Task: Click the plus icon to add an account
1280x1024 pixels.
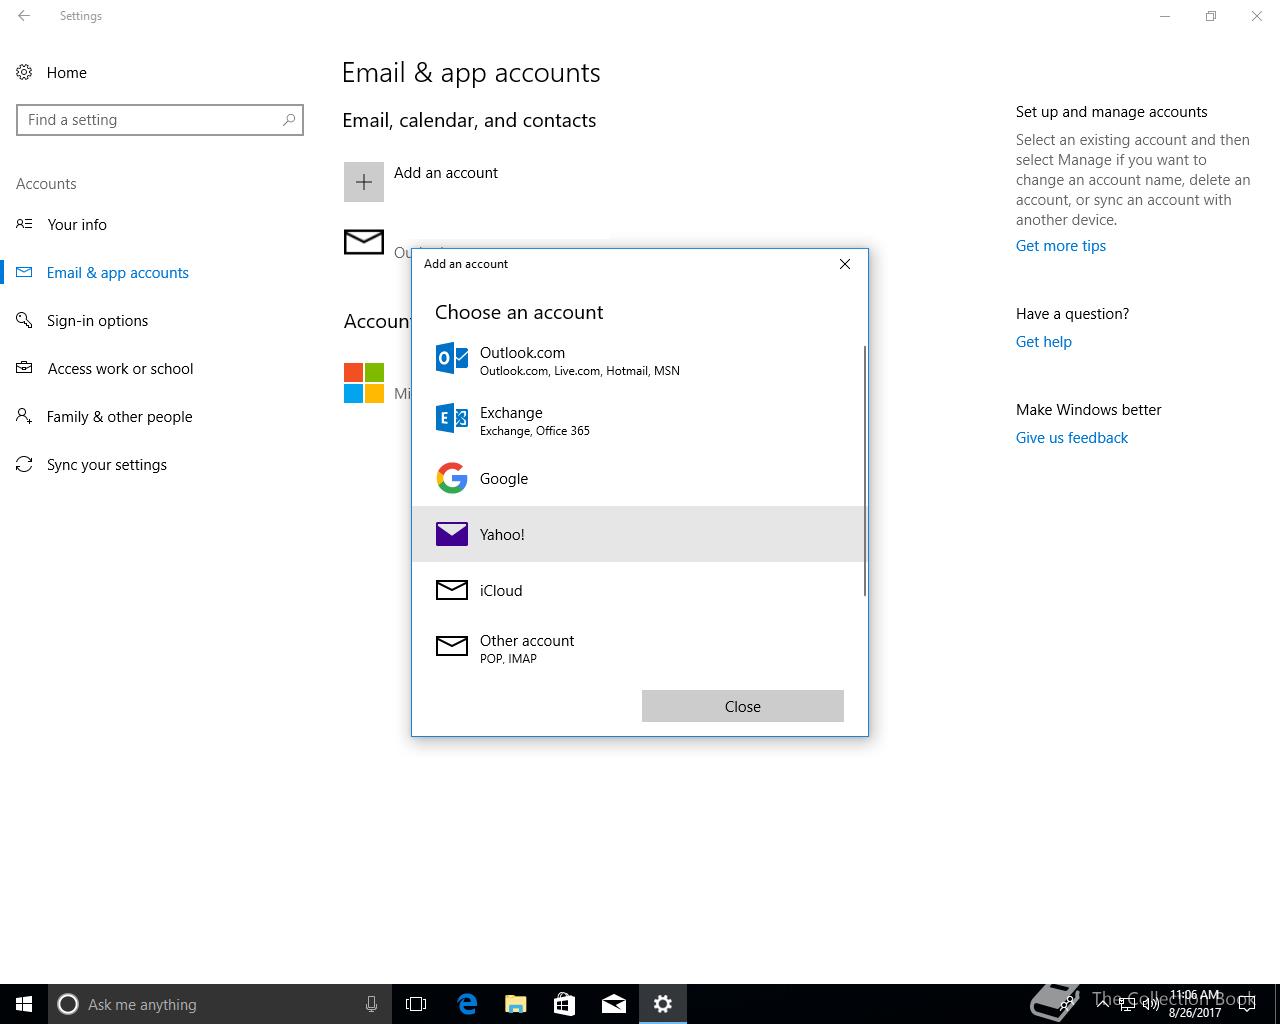Action: click(x=364, y=182)
